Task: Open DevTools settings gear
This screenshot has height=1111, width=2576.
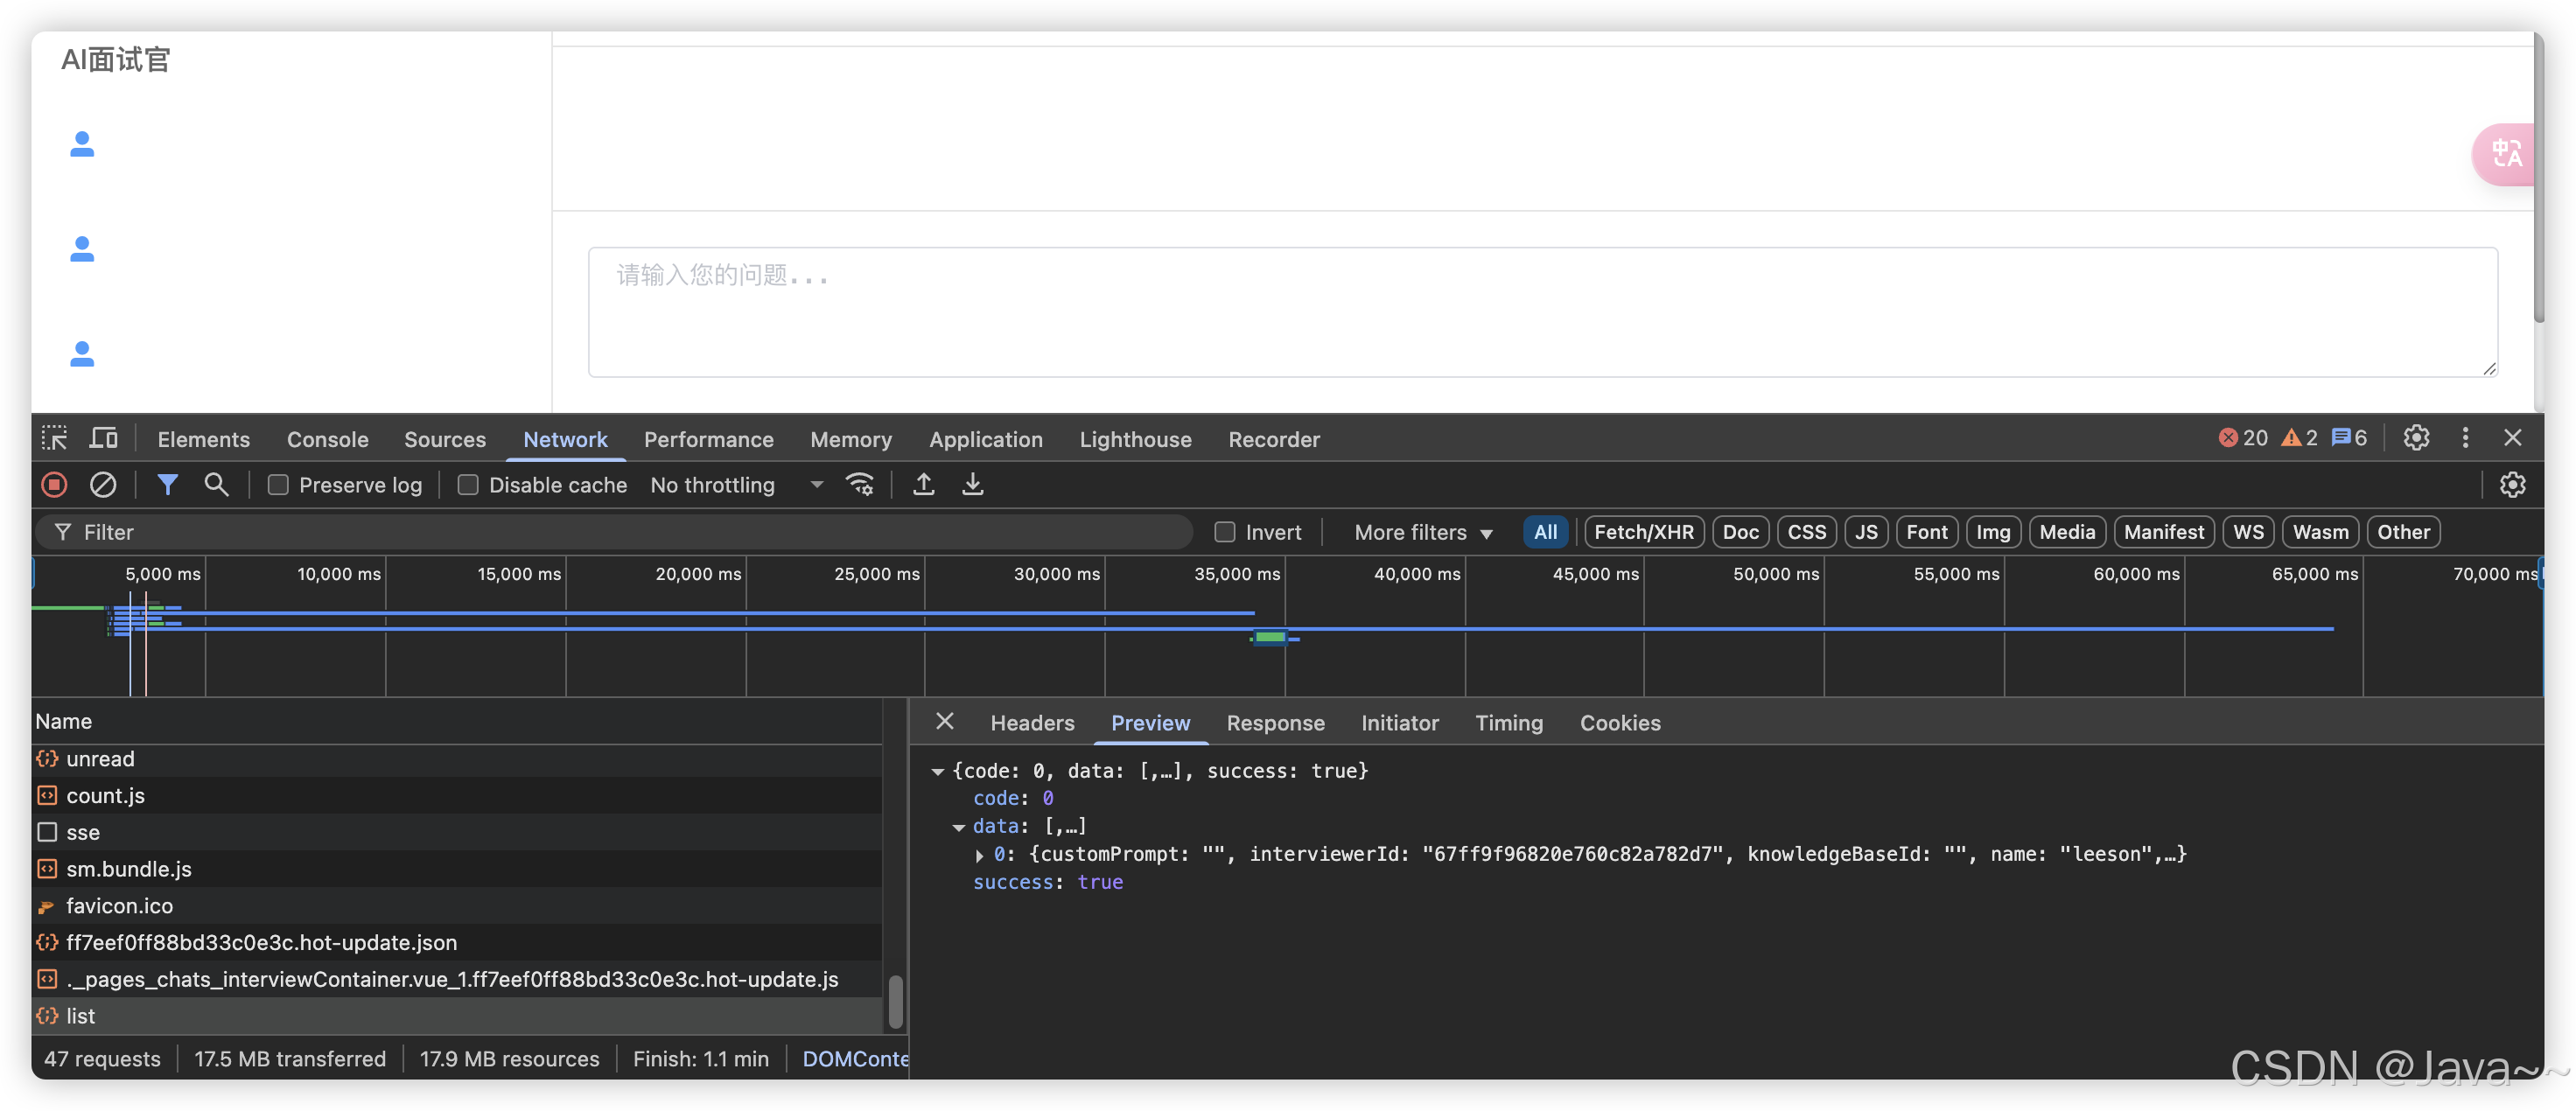Action: pyautogui.click(x=2416, y=438)
